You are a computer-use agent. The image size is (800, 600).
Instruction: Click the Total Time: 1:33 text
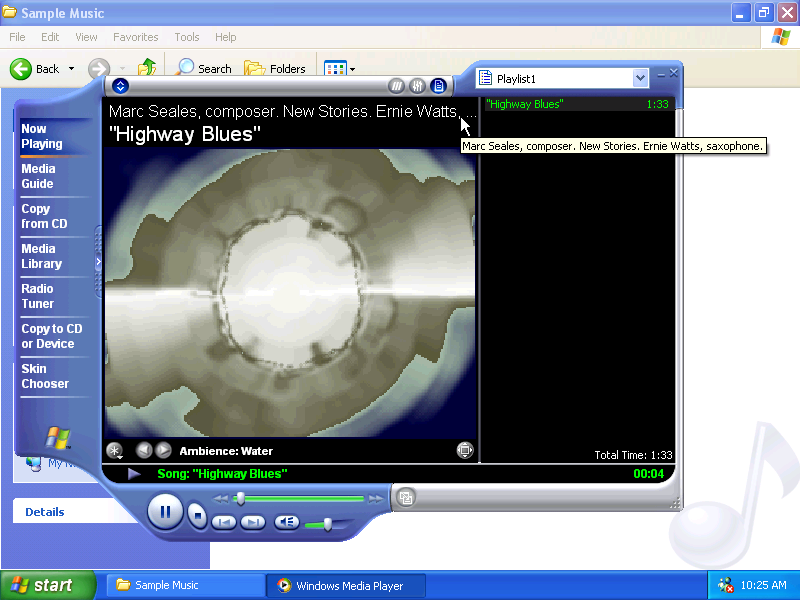tap(633, 455)
